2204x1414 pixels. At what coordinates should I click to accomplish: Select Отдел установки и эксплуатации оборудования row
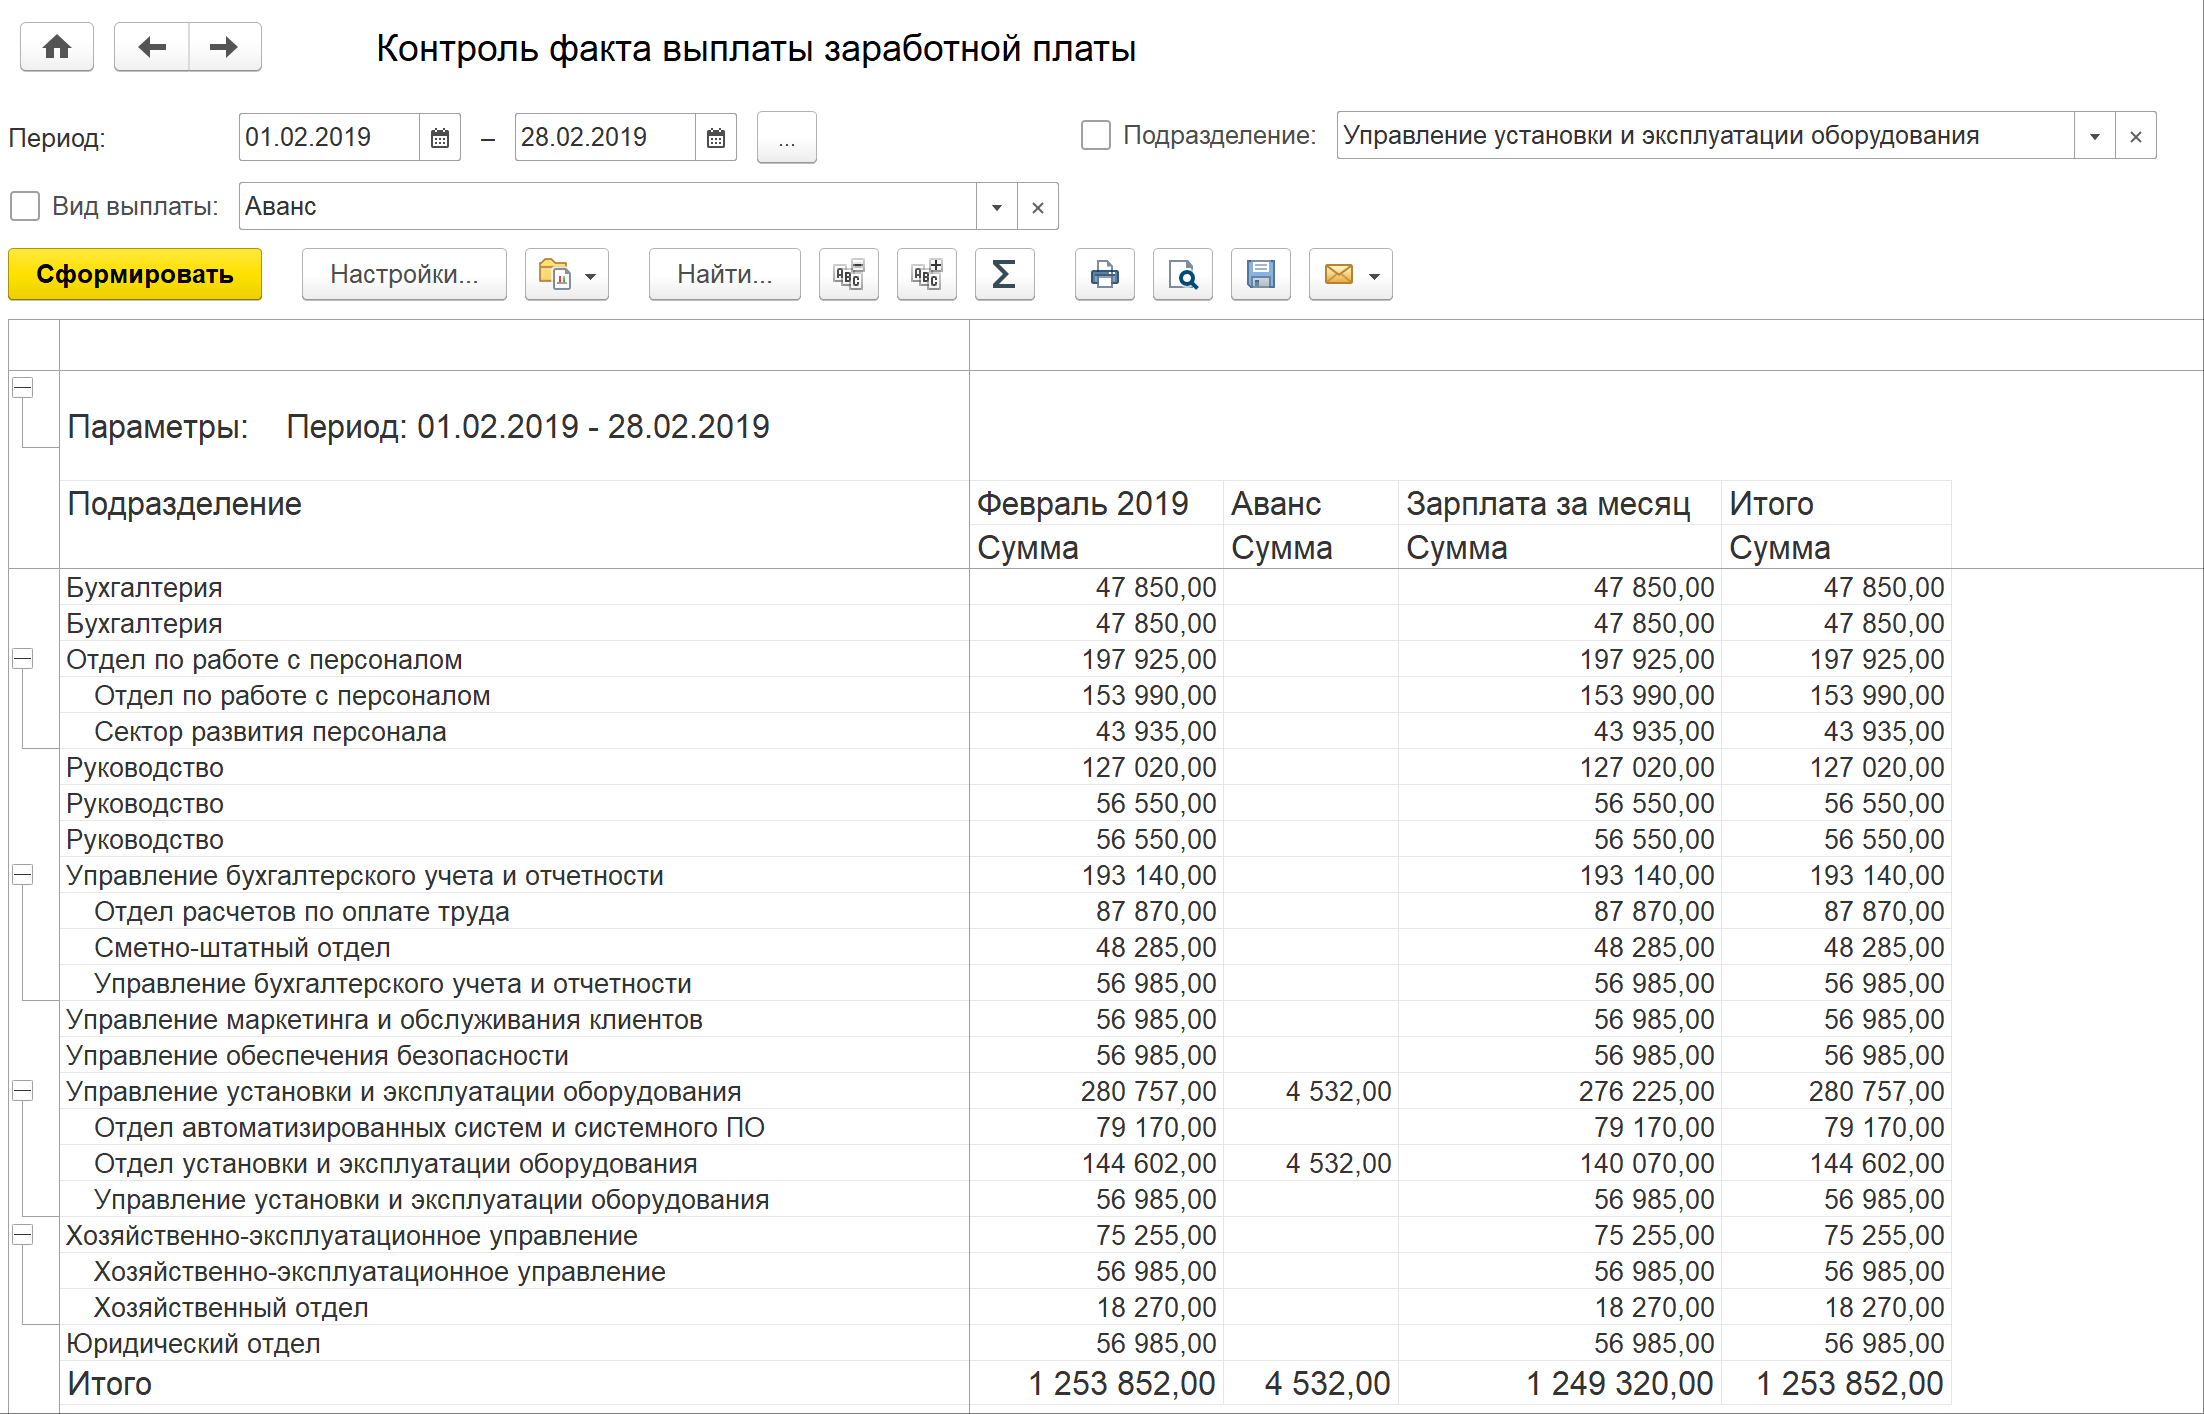pos(1005,1164)
